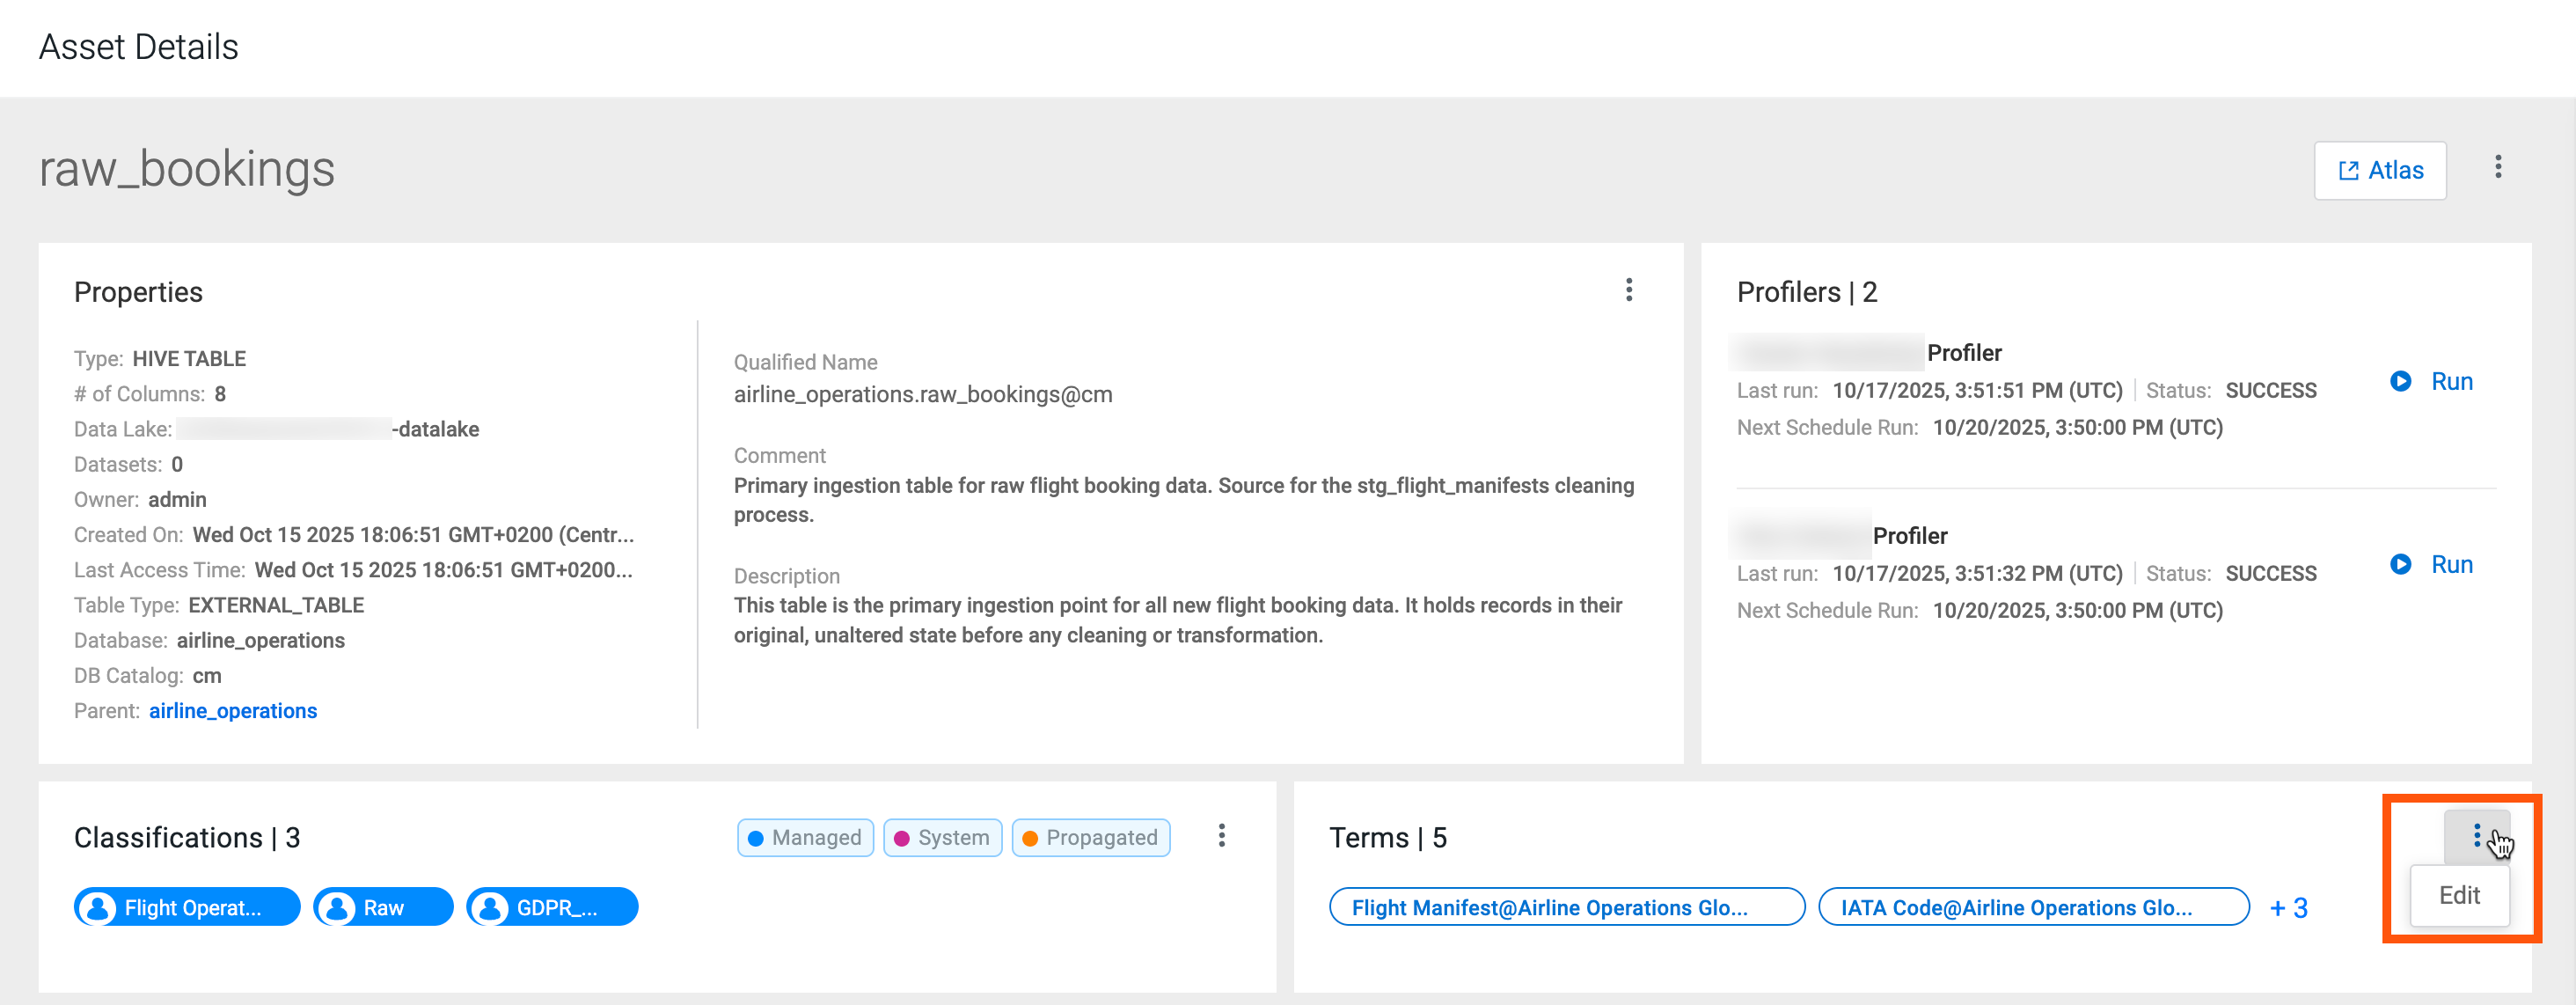Expand the +3 additional terms
Screen dimensions: 2576x1005
(x=2288, y=908)
